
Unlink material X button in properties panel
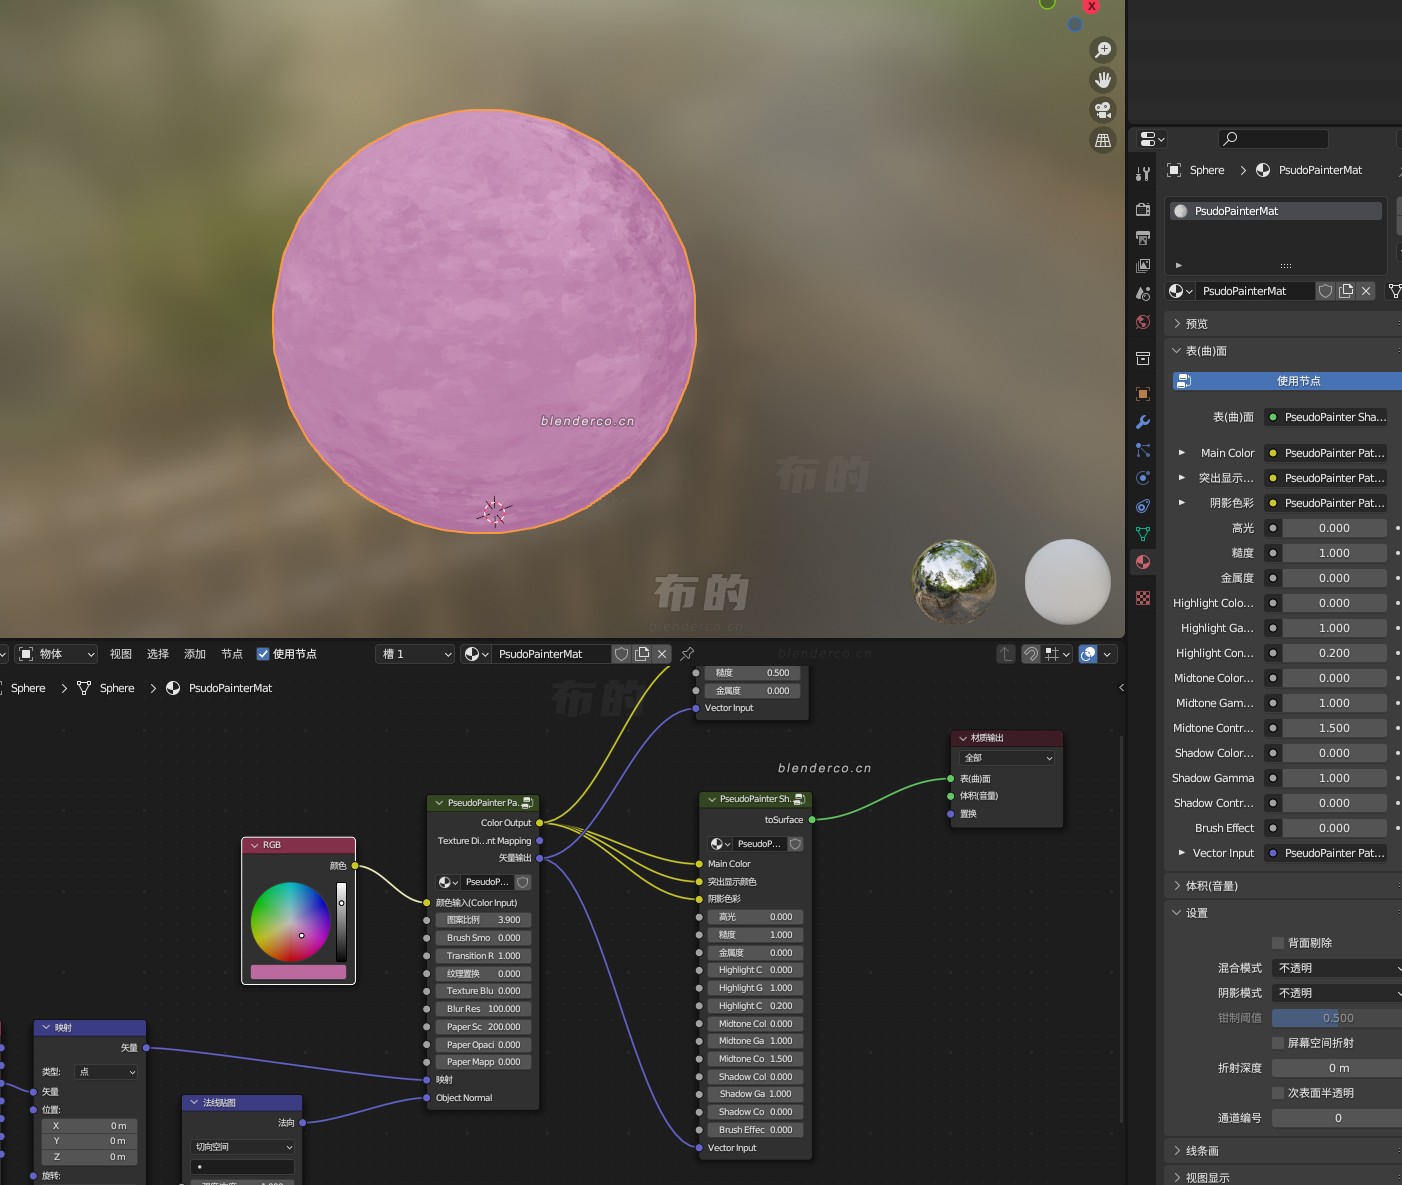(1366, 291)
